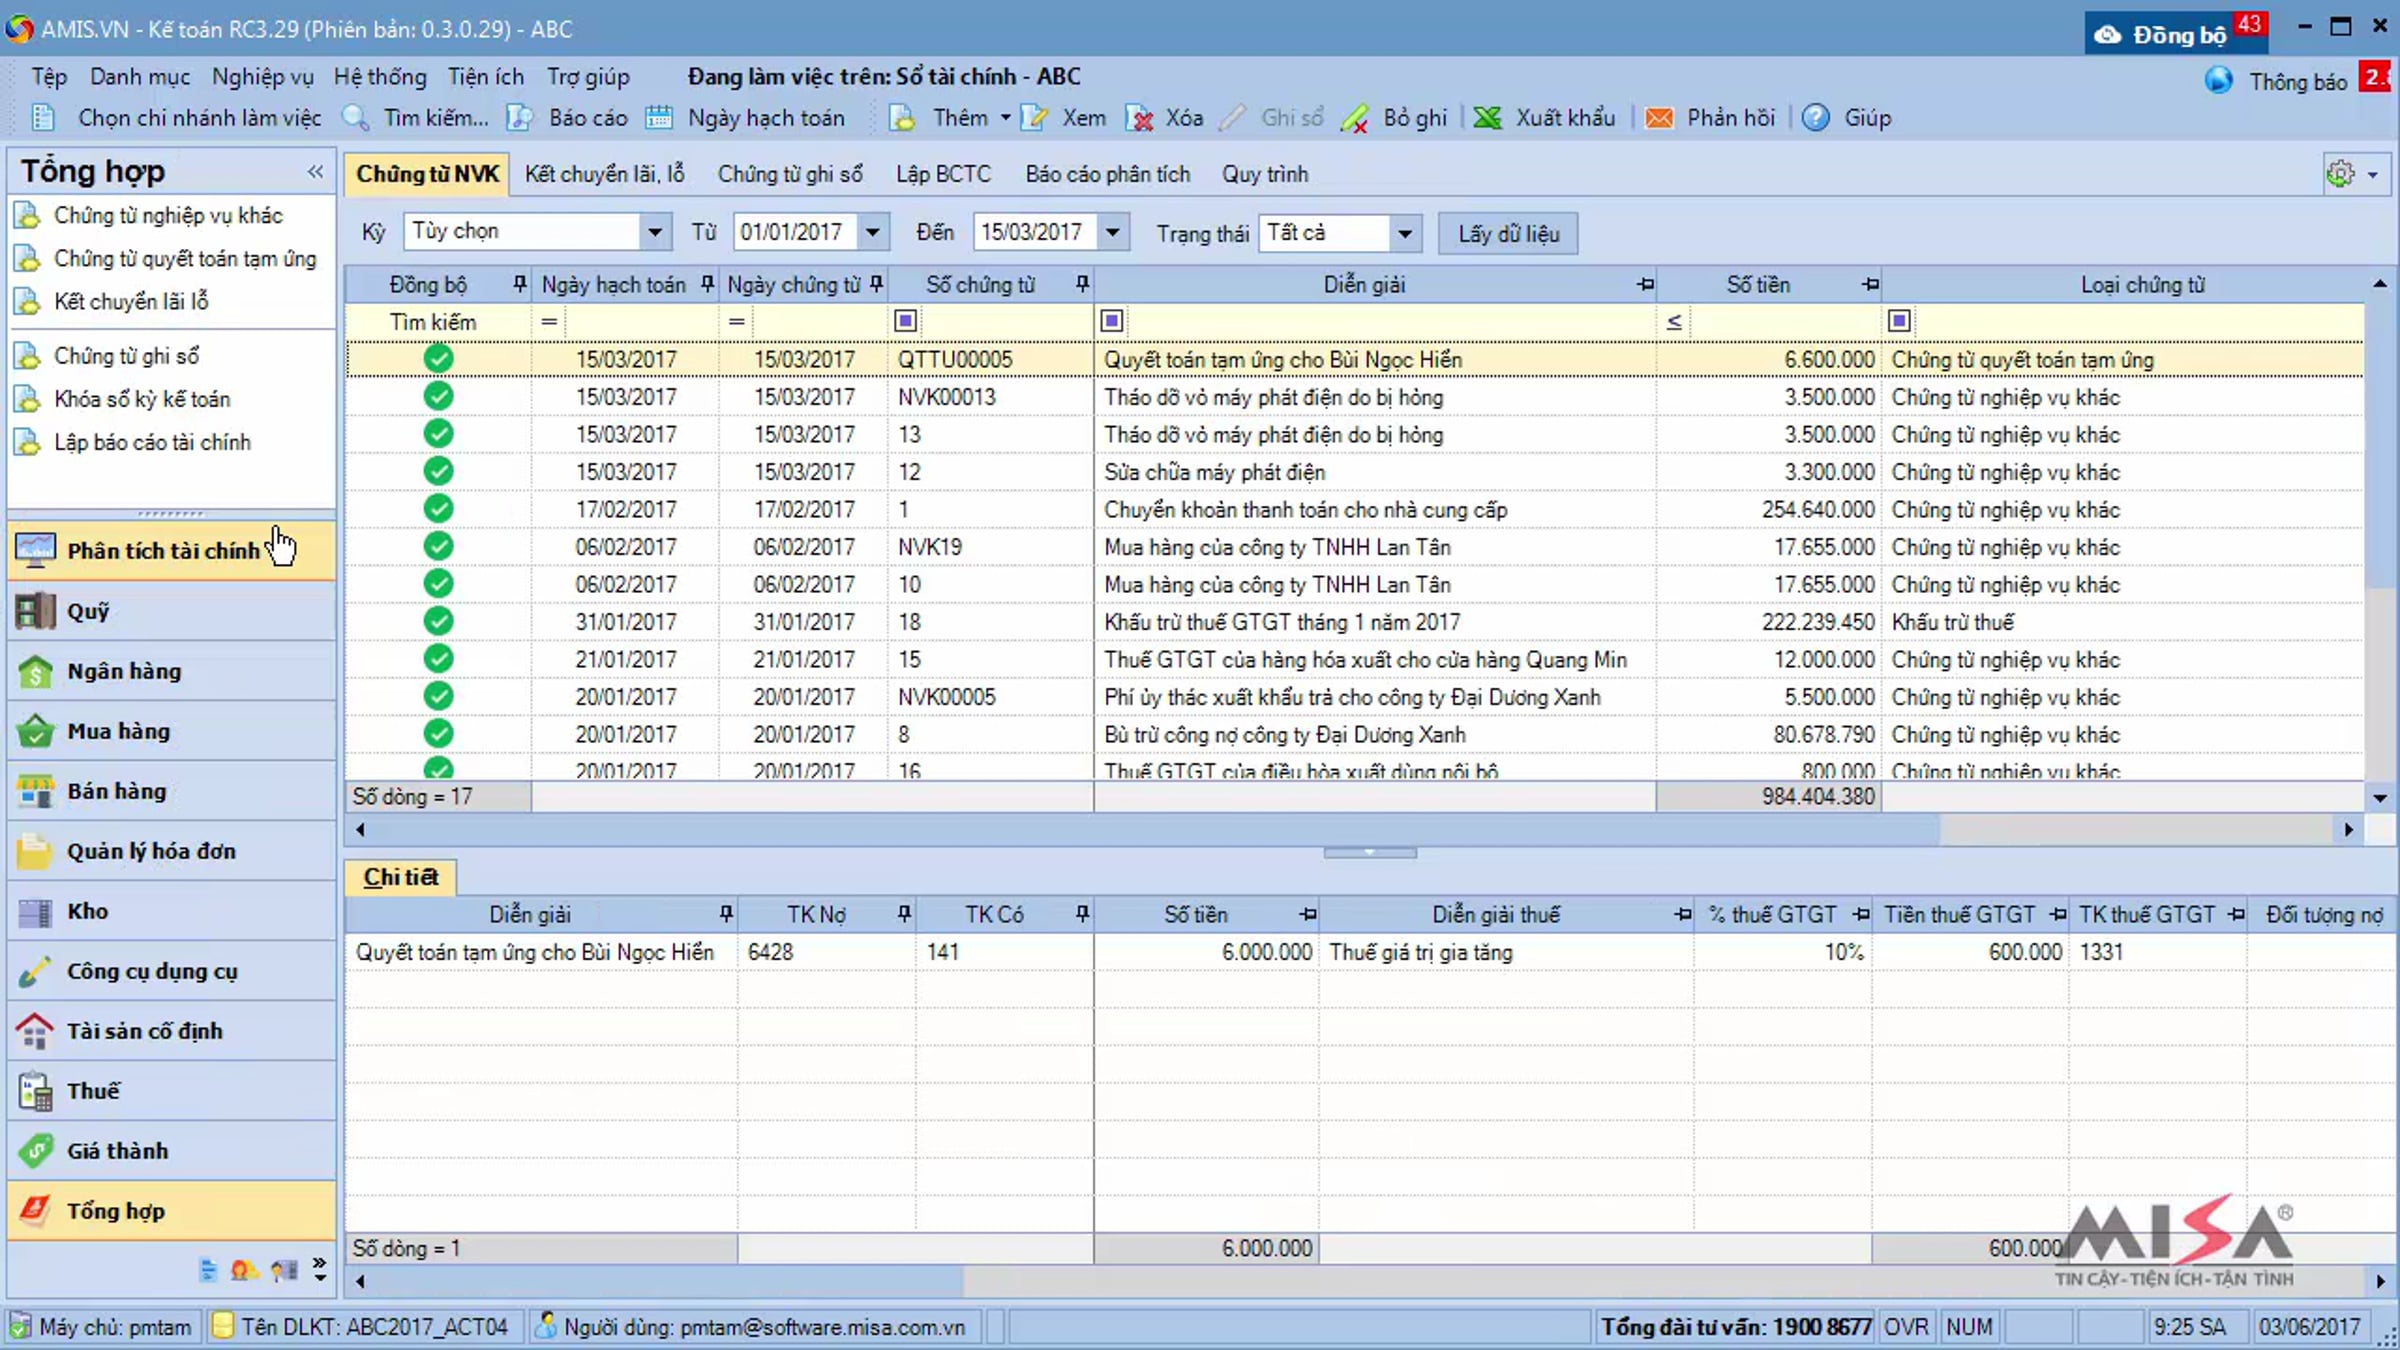
Task: Open the Quỹ module icon
Action: click(35, 611)
